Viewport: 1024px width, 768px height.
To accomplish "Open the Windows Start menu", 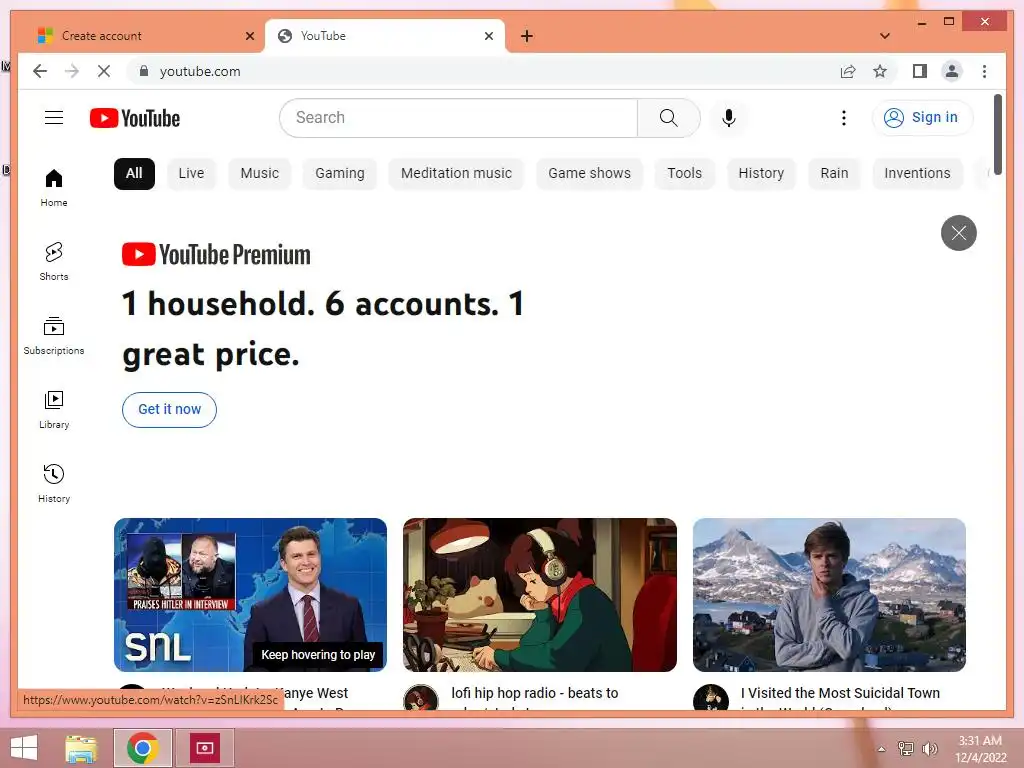I will 24,748.
